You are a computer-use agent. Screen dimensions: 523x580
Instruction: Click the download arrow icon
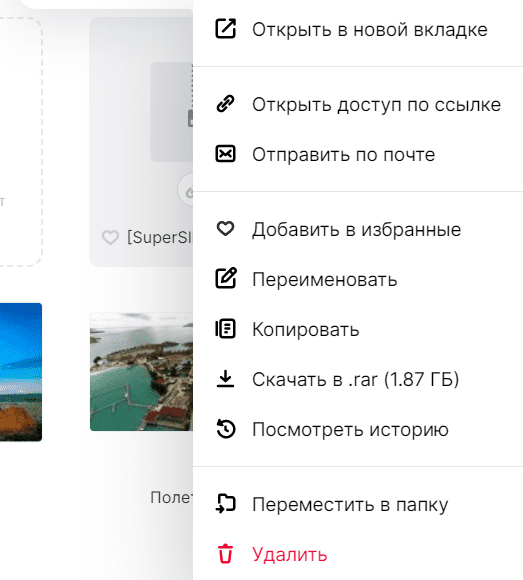coord(225,379)
